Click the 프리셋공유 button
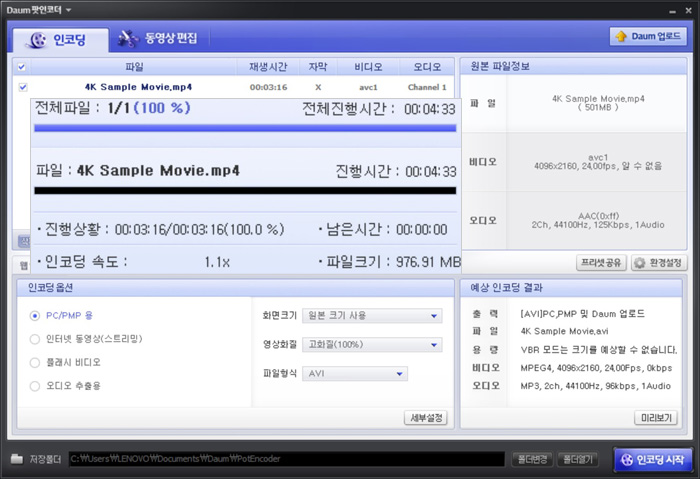Viewport: 700px width, 479px height. click(602, 263)
